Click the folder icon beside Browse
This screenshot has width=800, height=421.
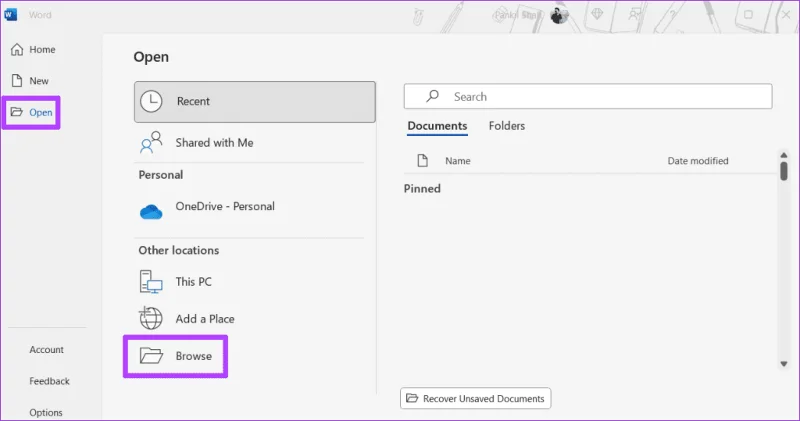(x=152, y=355)
